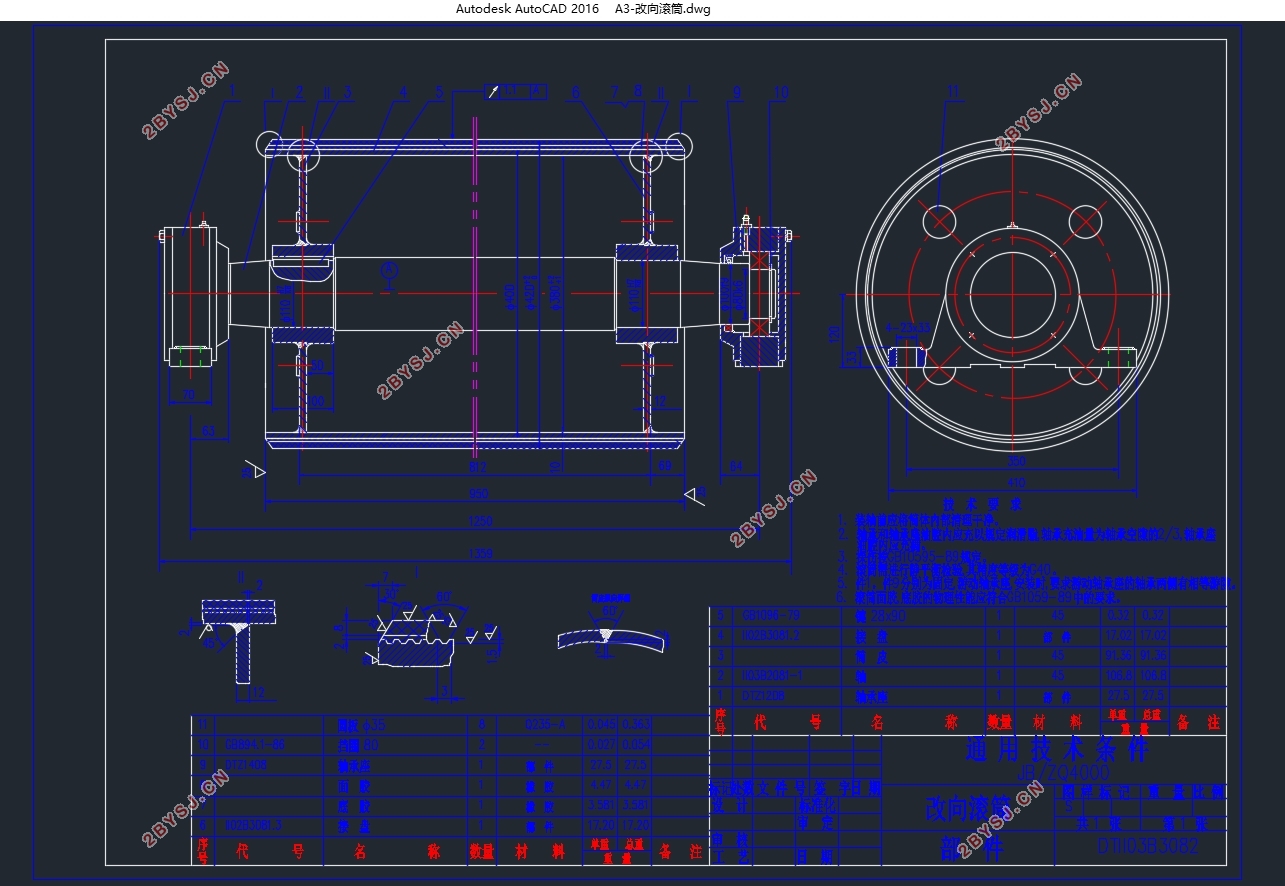
Task: Click the 通用技术条件 title block text
Action: [1057, 749]
